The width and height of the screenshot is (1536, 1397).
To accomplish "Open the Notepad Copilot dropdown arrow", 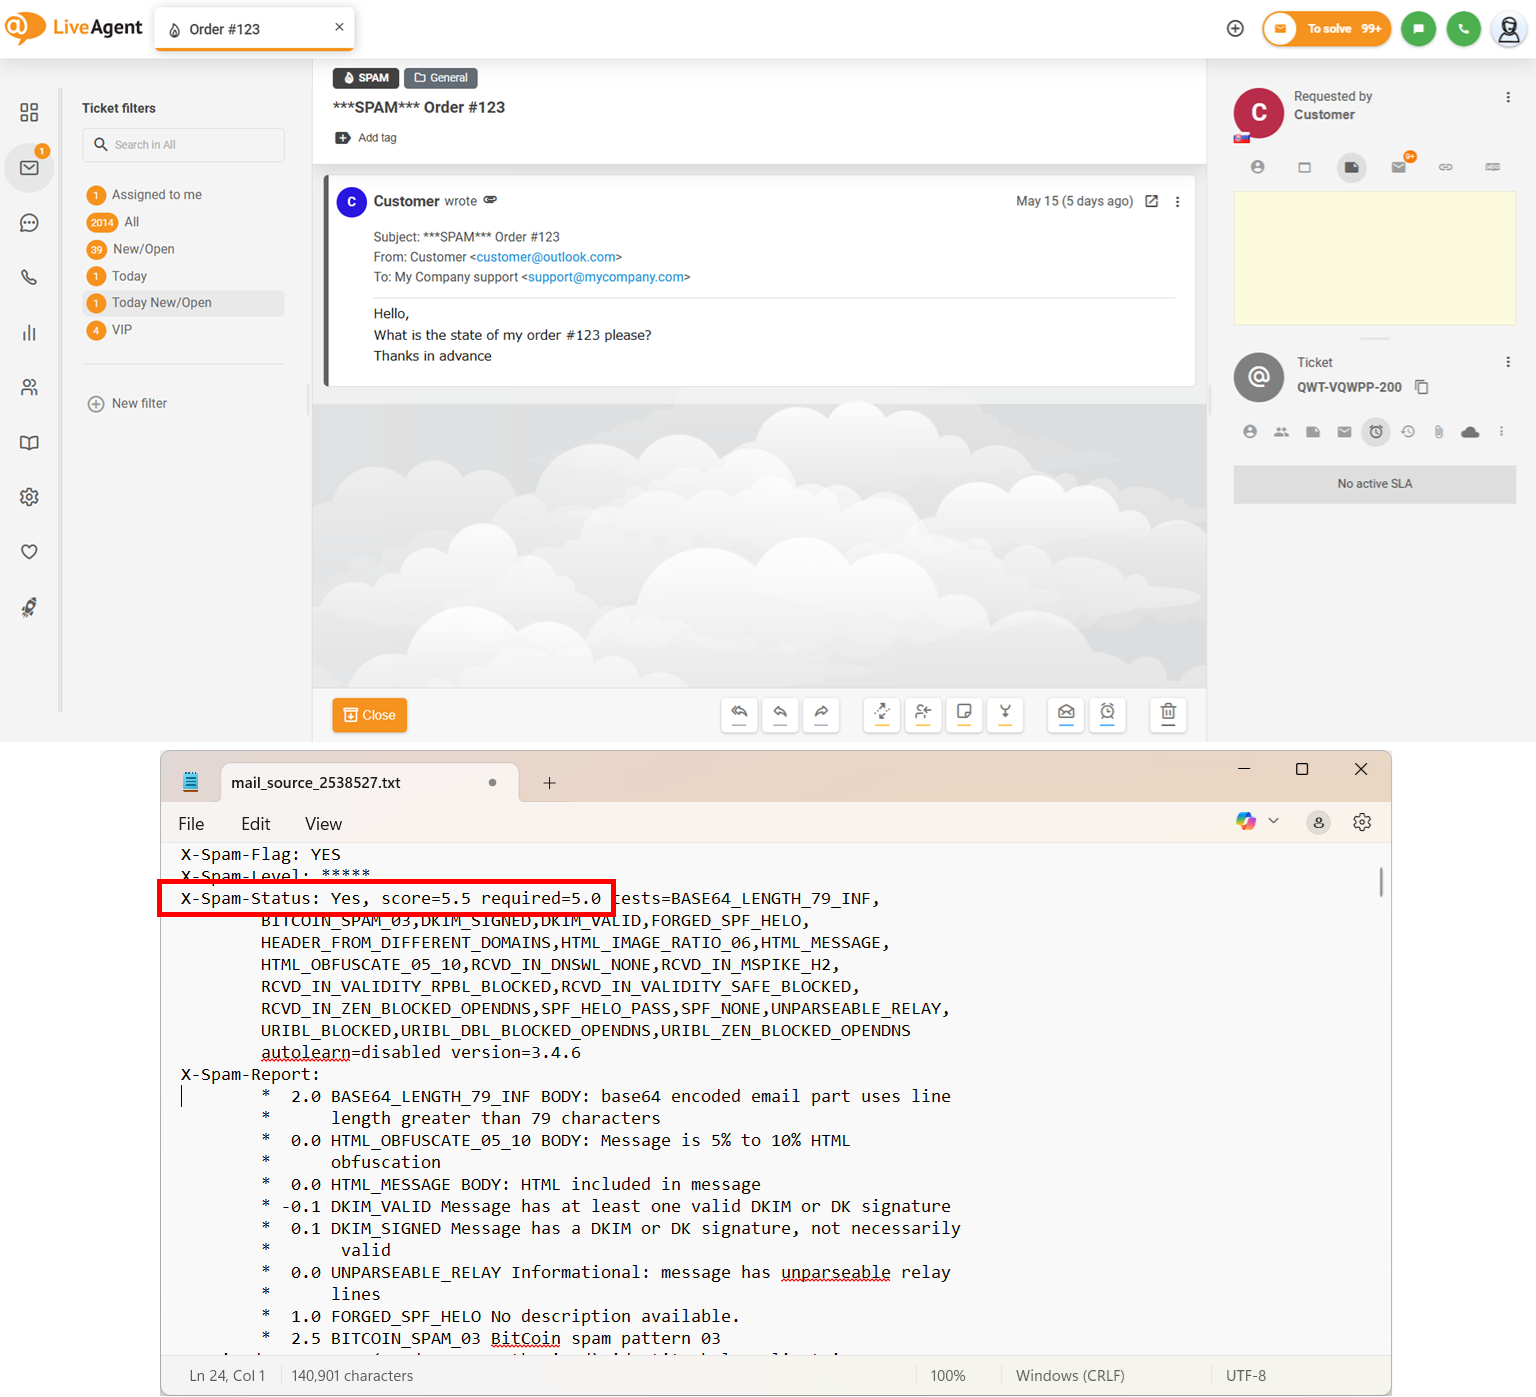I will (x=1274, y=821).
